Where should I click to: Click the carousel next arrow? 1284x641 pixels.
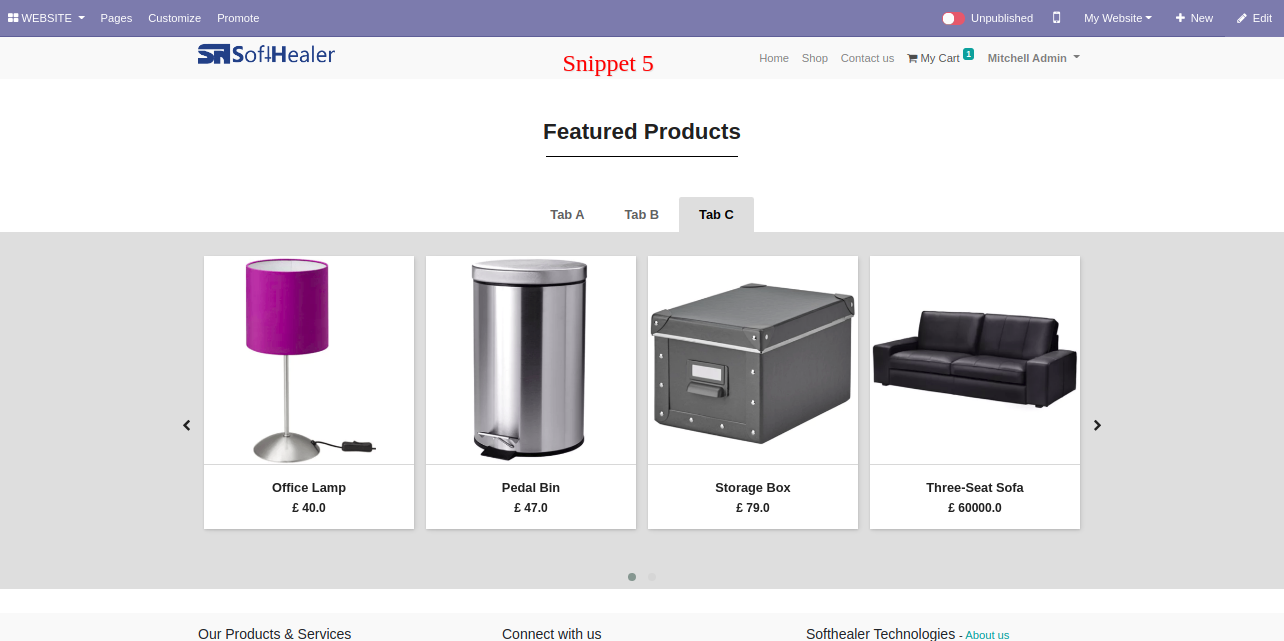click(x=1097, y=425)
